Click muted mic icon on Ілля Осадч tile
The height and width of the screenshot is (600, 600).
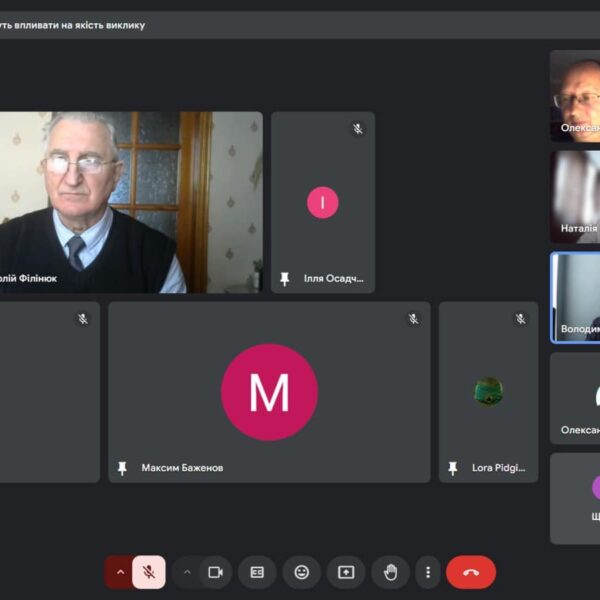pyautogui.click(x=358, y=129)
